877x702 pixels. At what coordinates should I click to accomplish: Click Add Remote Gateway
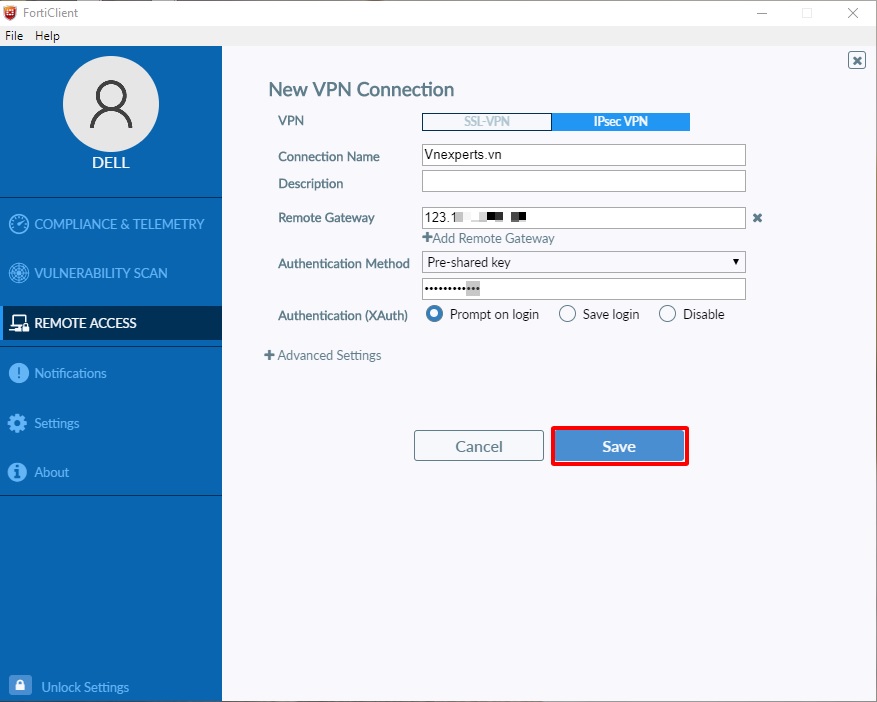[488, 238]
